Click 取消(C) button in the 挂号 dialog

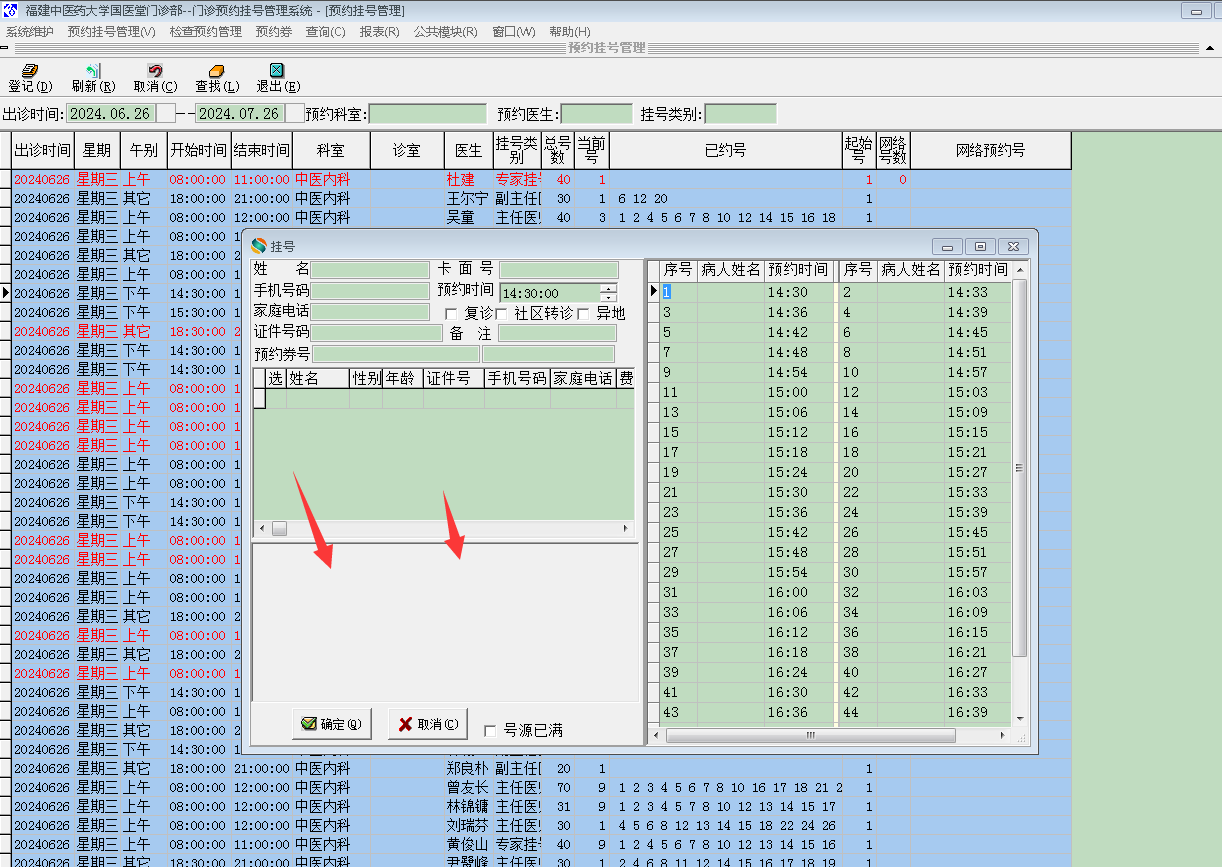click(428, 724)
